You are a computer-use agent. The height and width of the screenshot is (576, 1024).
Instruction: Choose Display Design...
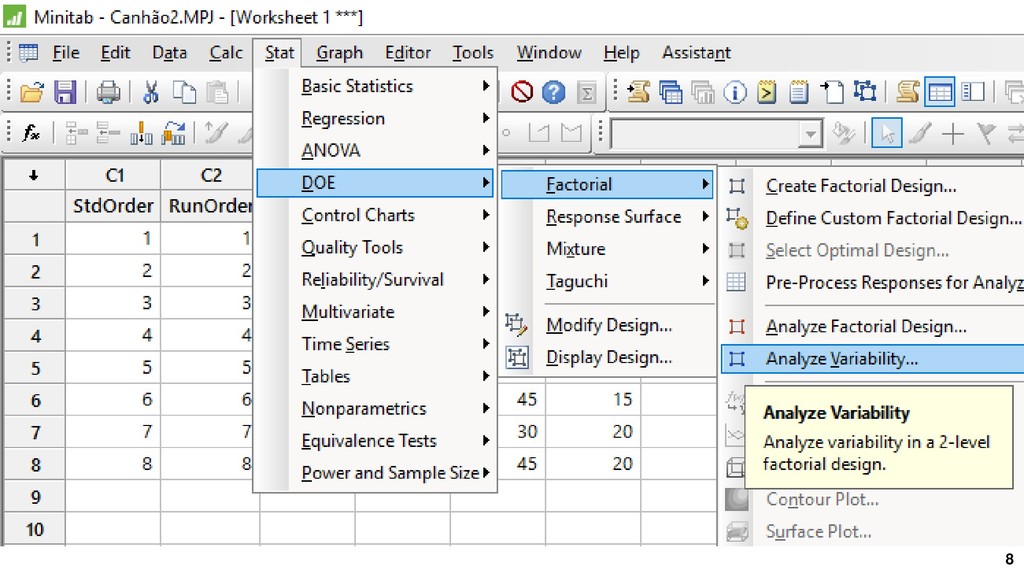pyautogui.click(x=607, y=357)
